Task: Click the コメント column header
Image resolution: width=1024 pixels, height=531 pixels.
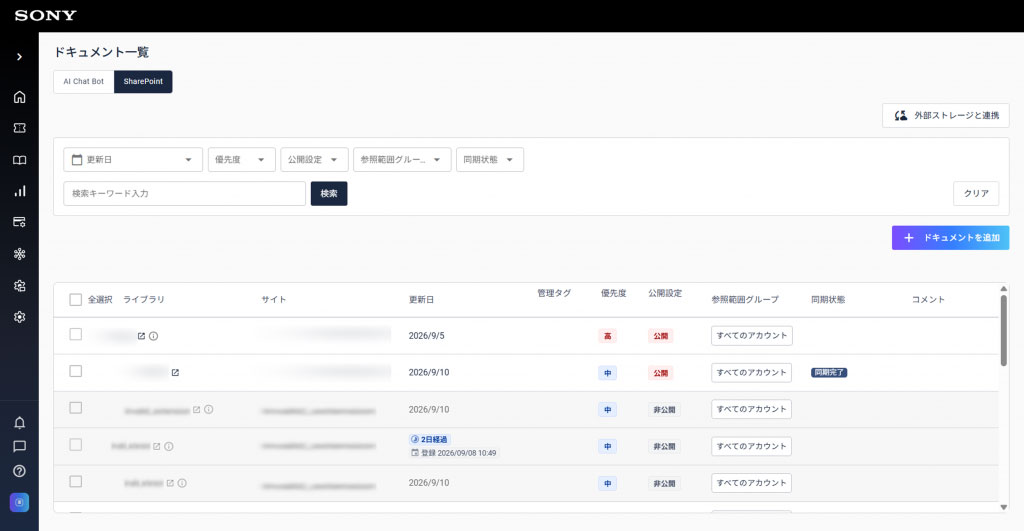Action: point(928,300)
